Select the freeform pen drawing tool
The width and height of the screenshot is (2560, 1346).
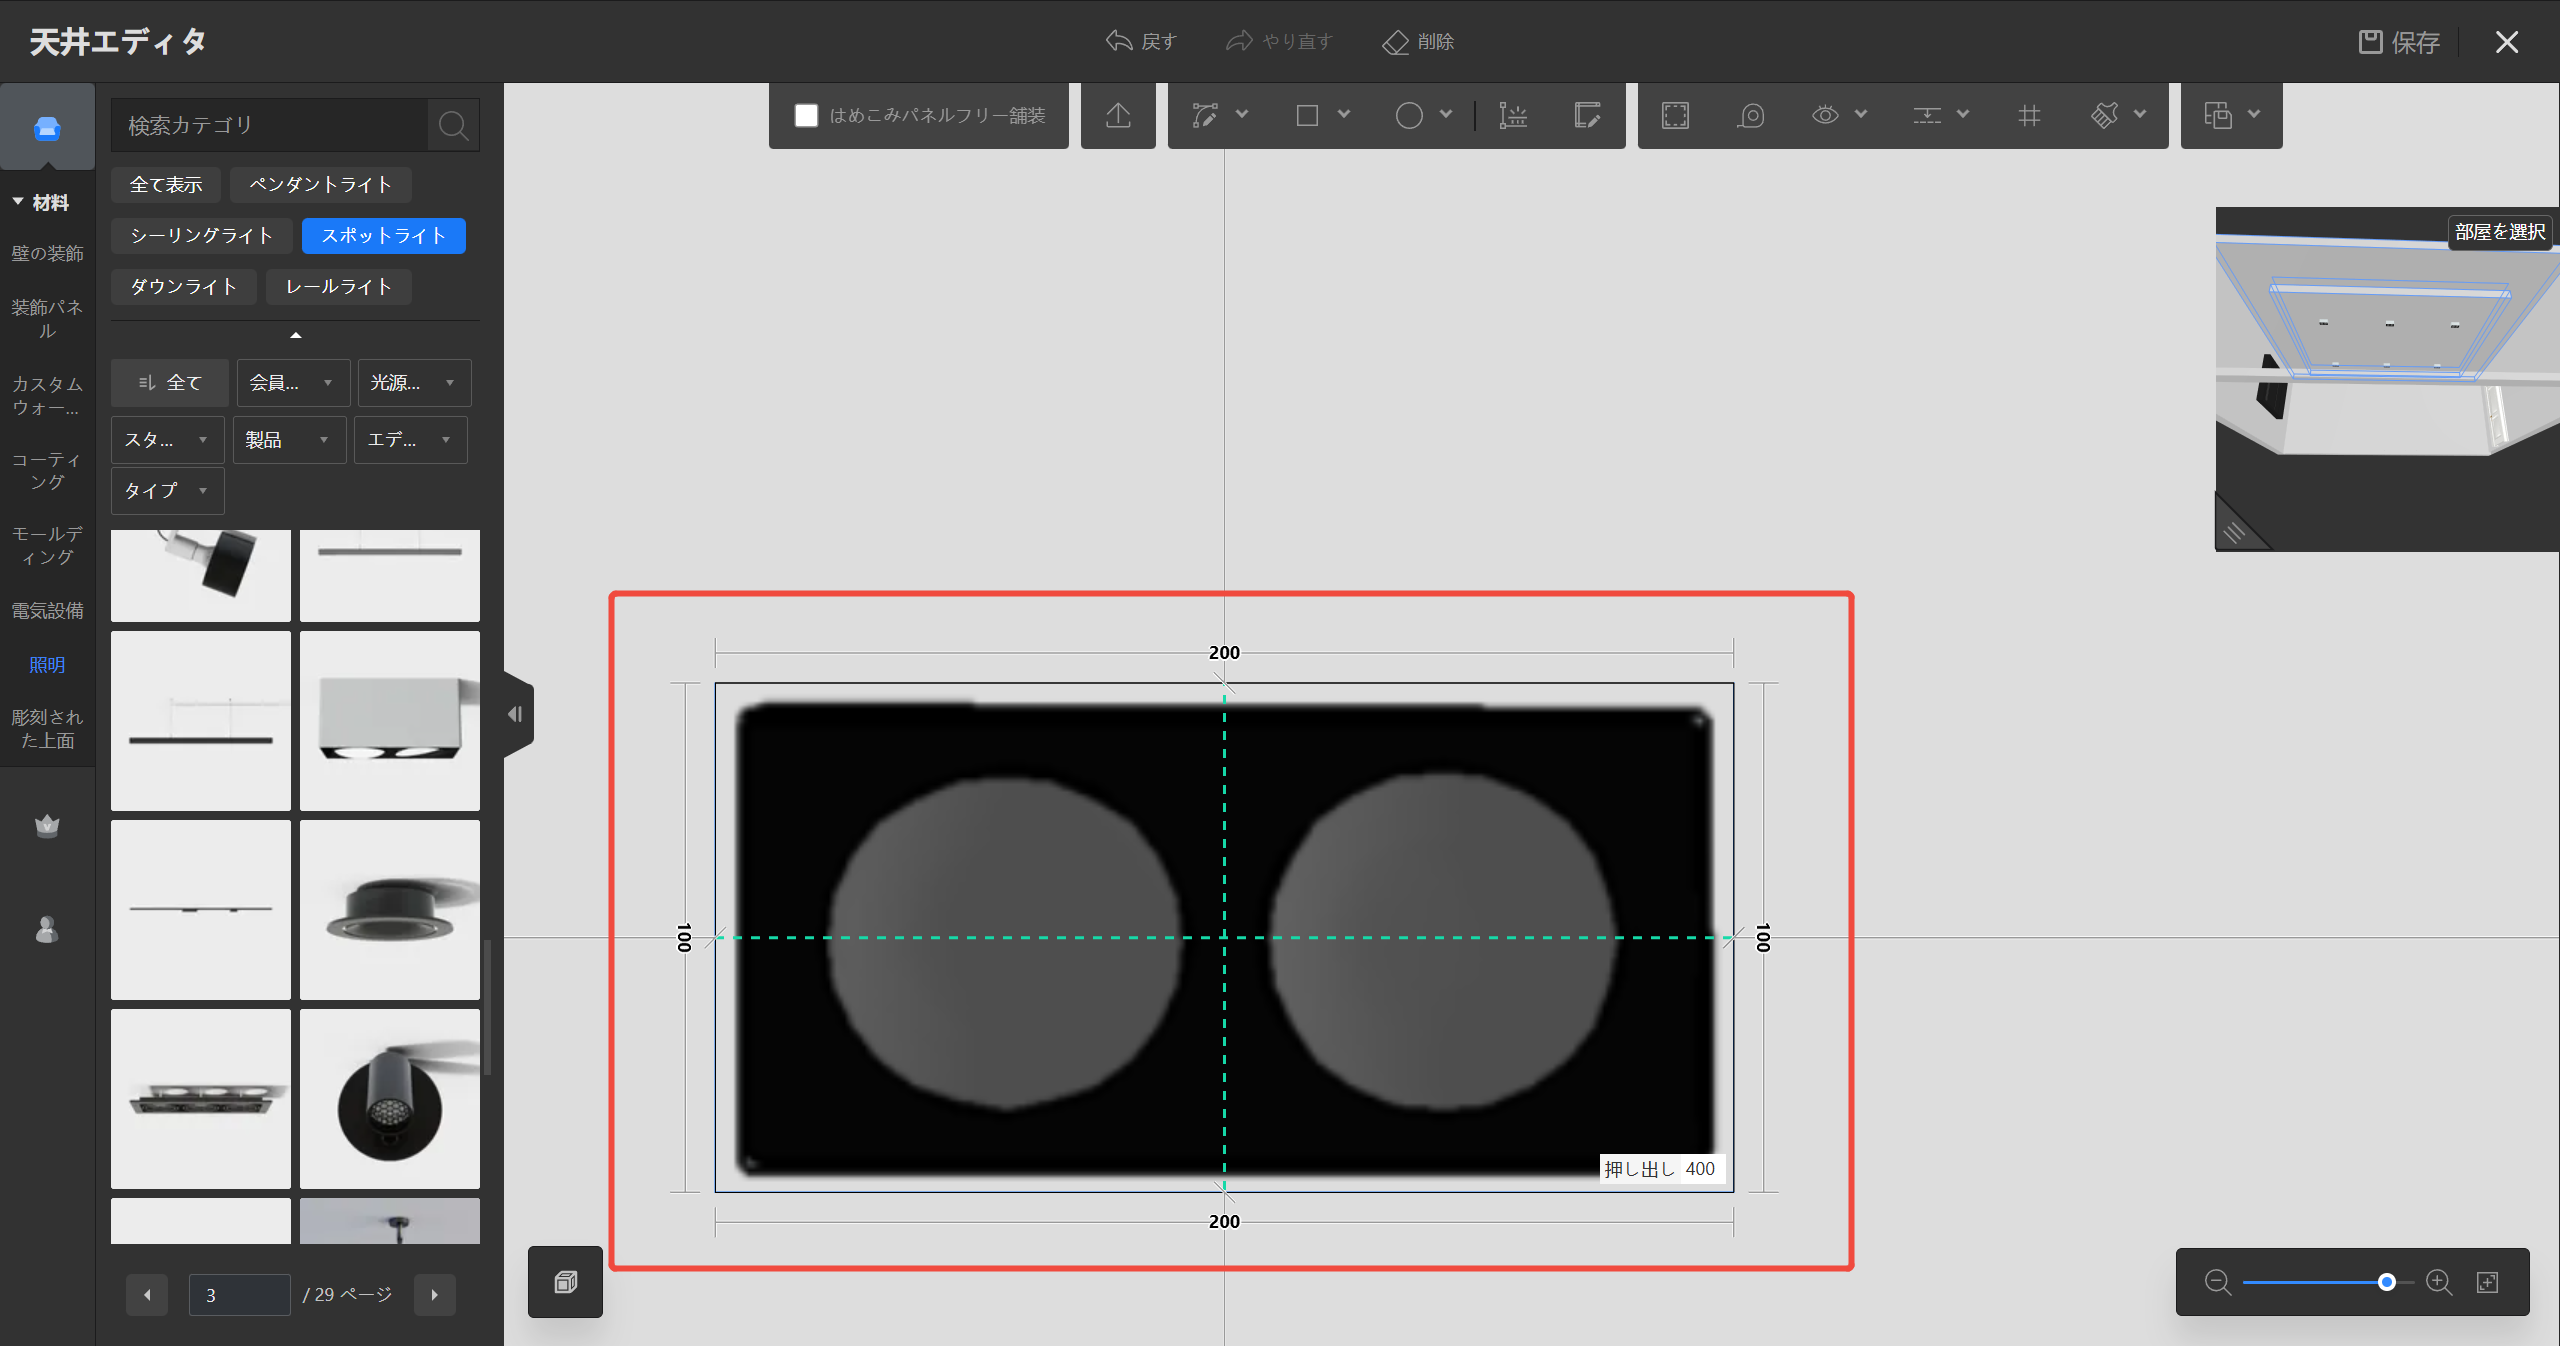coord(1205,116)
